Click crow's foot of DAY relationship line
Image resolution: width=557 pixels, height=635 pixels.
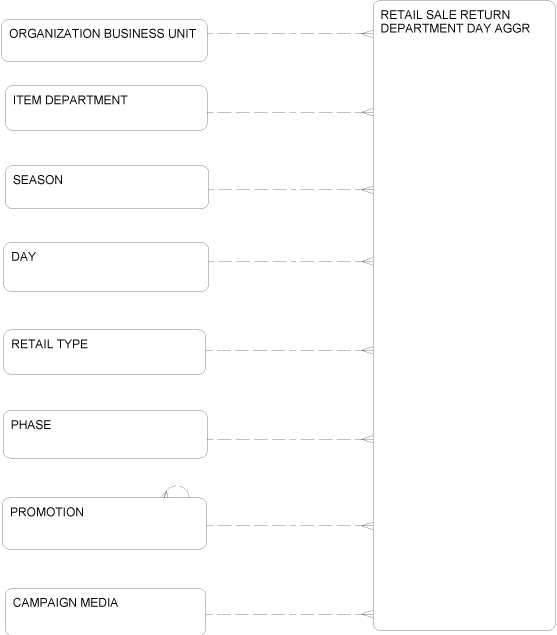pos(367,261)
